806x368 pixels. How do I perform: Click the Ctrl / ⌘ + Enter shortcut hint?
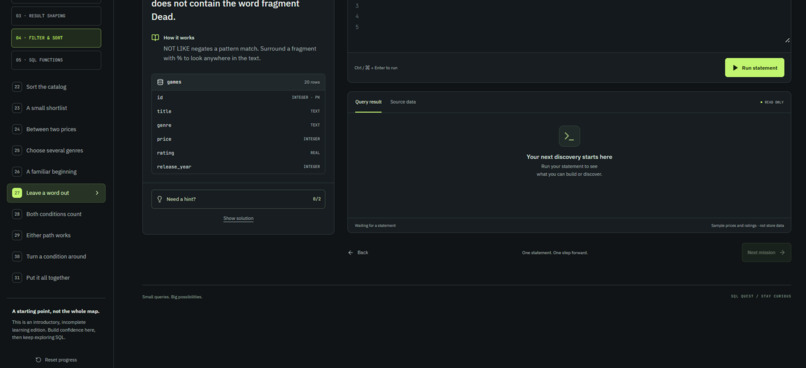(x=376, y=68)
